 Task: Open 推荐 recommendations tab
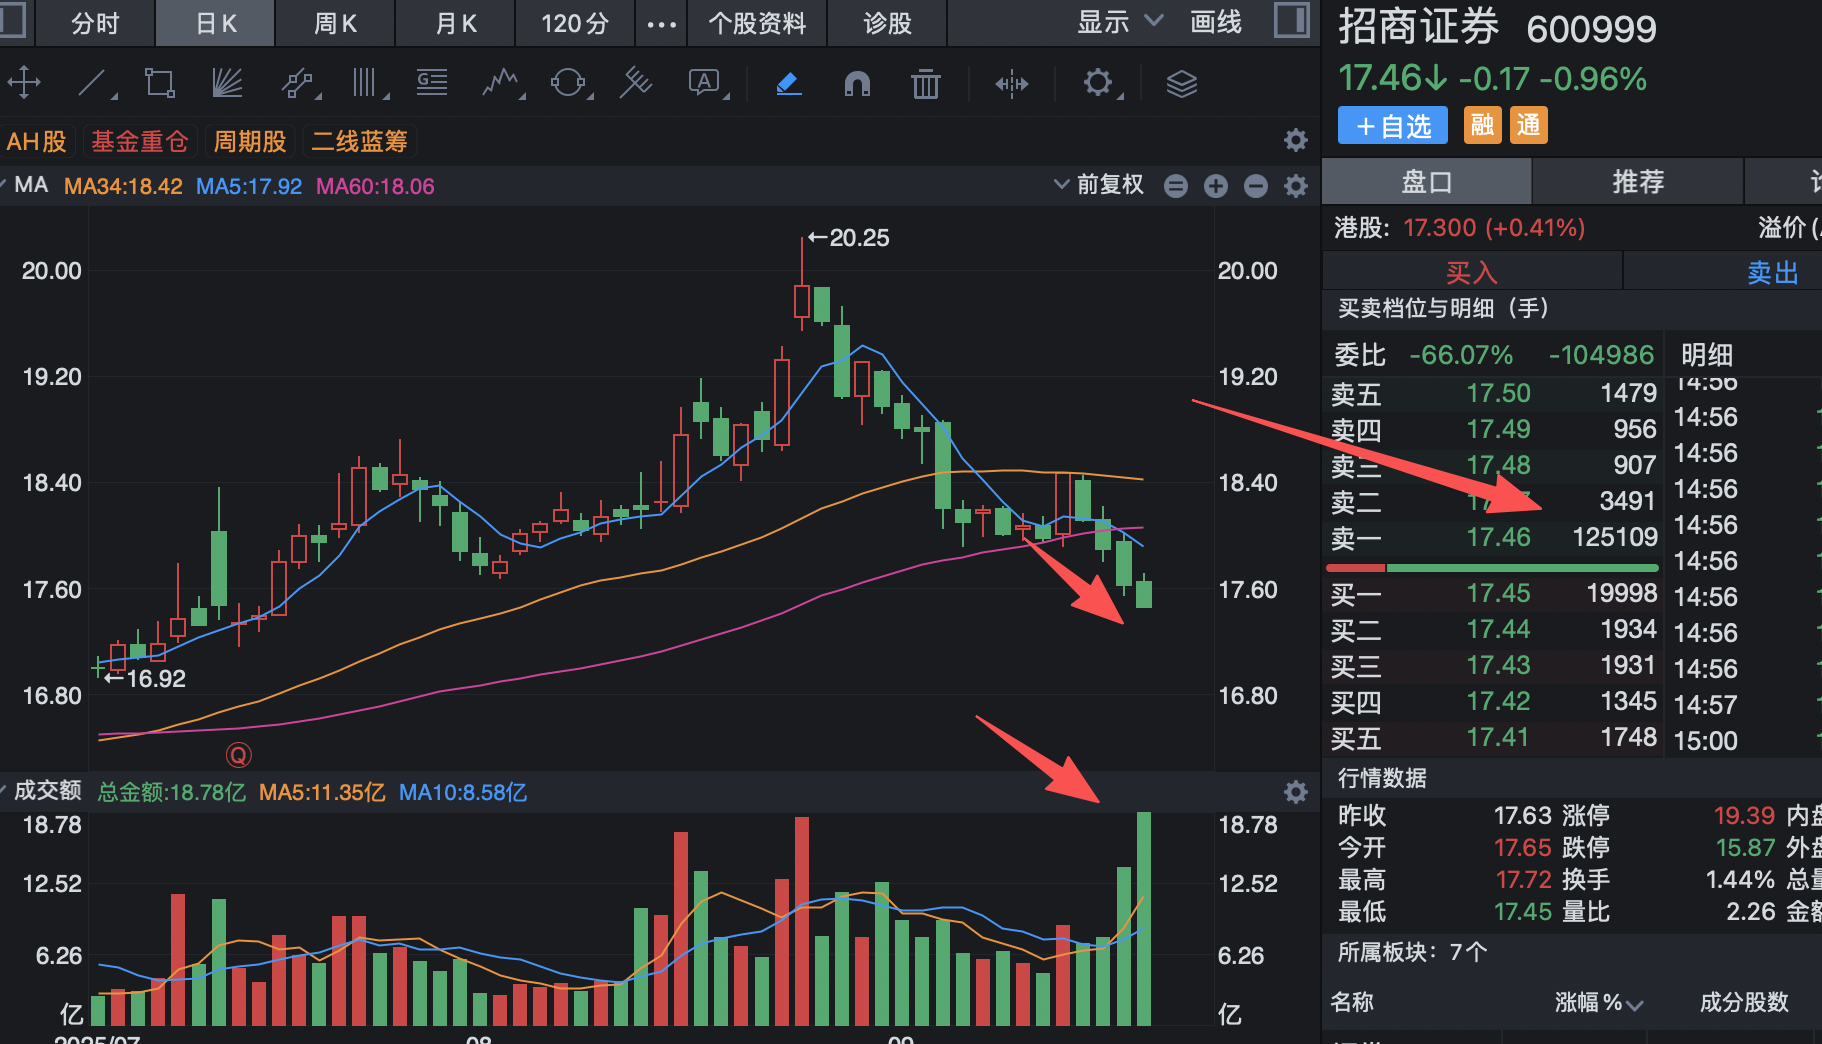click(x=1638, y=182)
